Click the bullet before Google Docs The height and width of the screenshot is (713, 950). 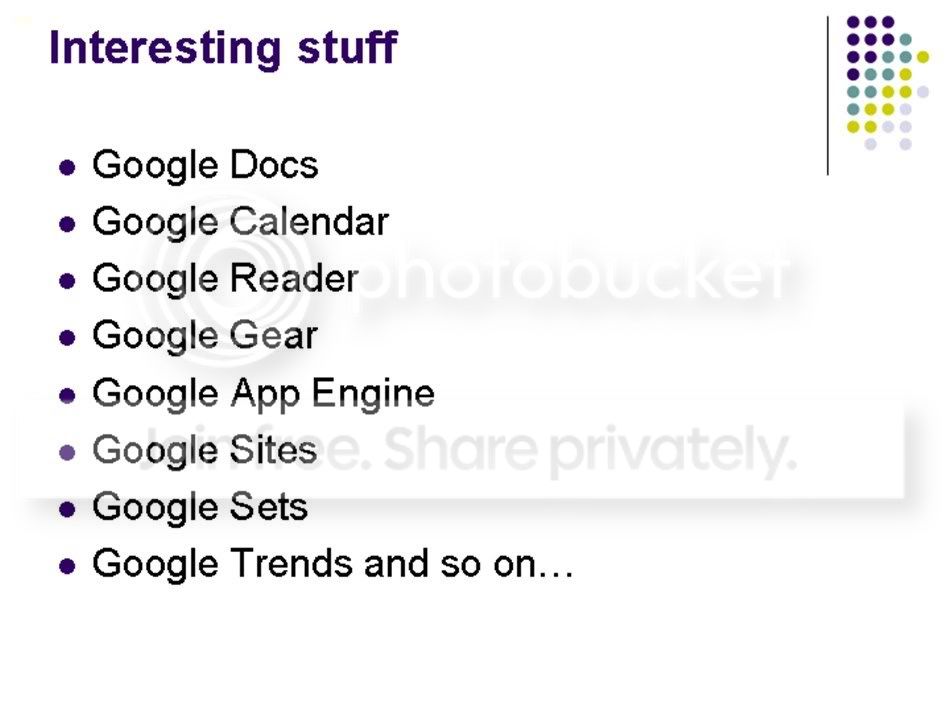click(x=67, y=167)
